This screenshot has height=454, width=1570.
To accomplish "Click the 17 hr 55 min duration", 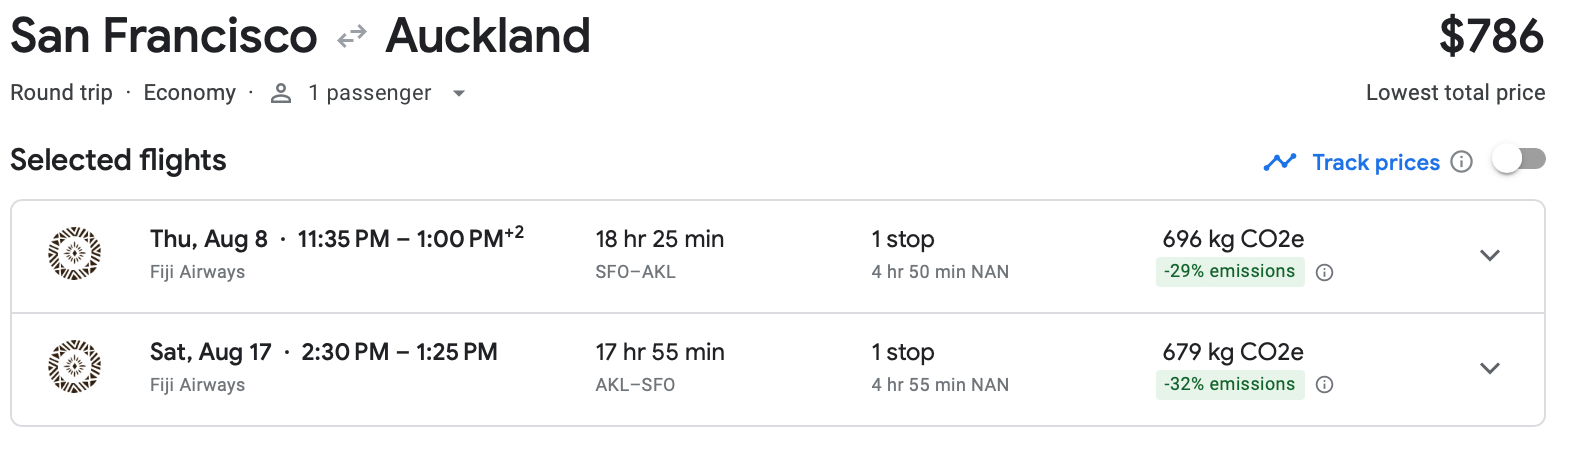I will coord(659,352).
